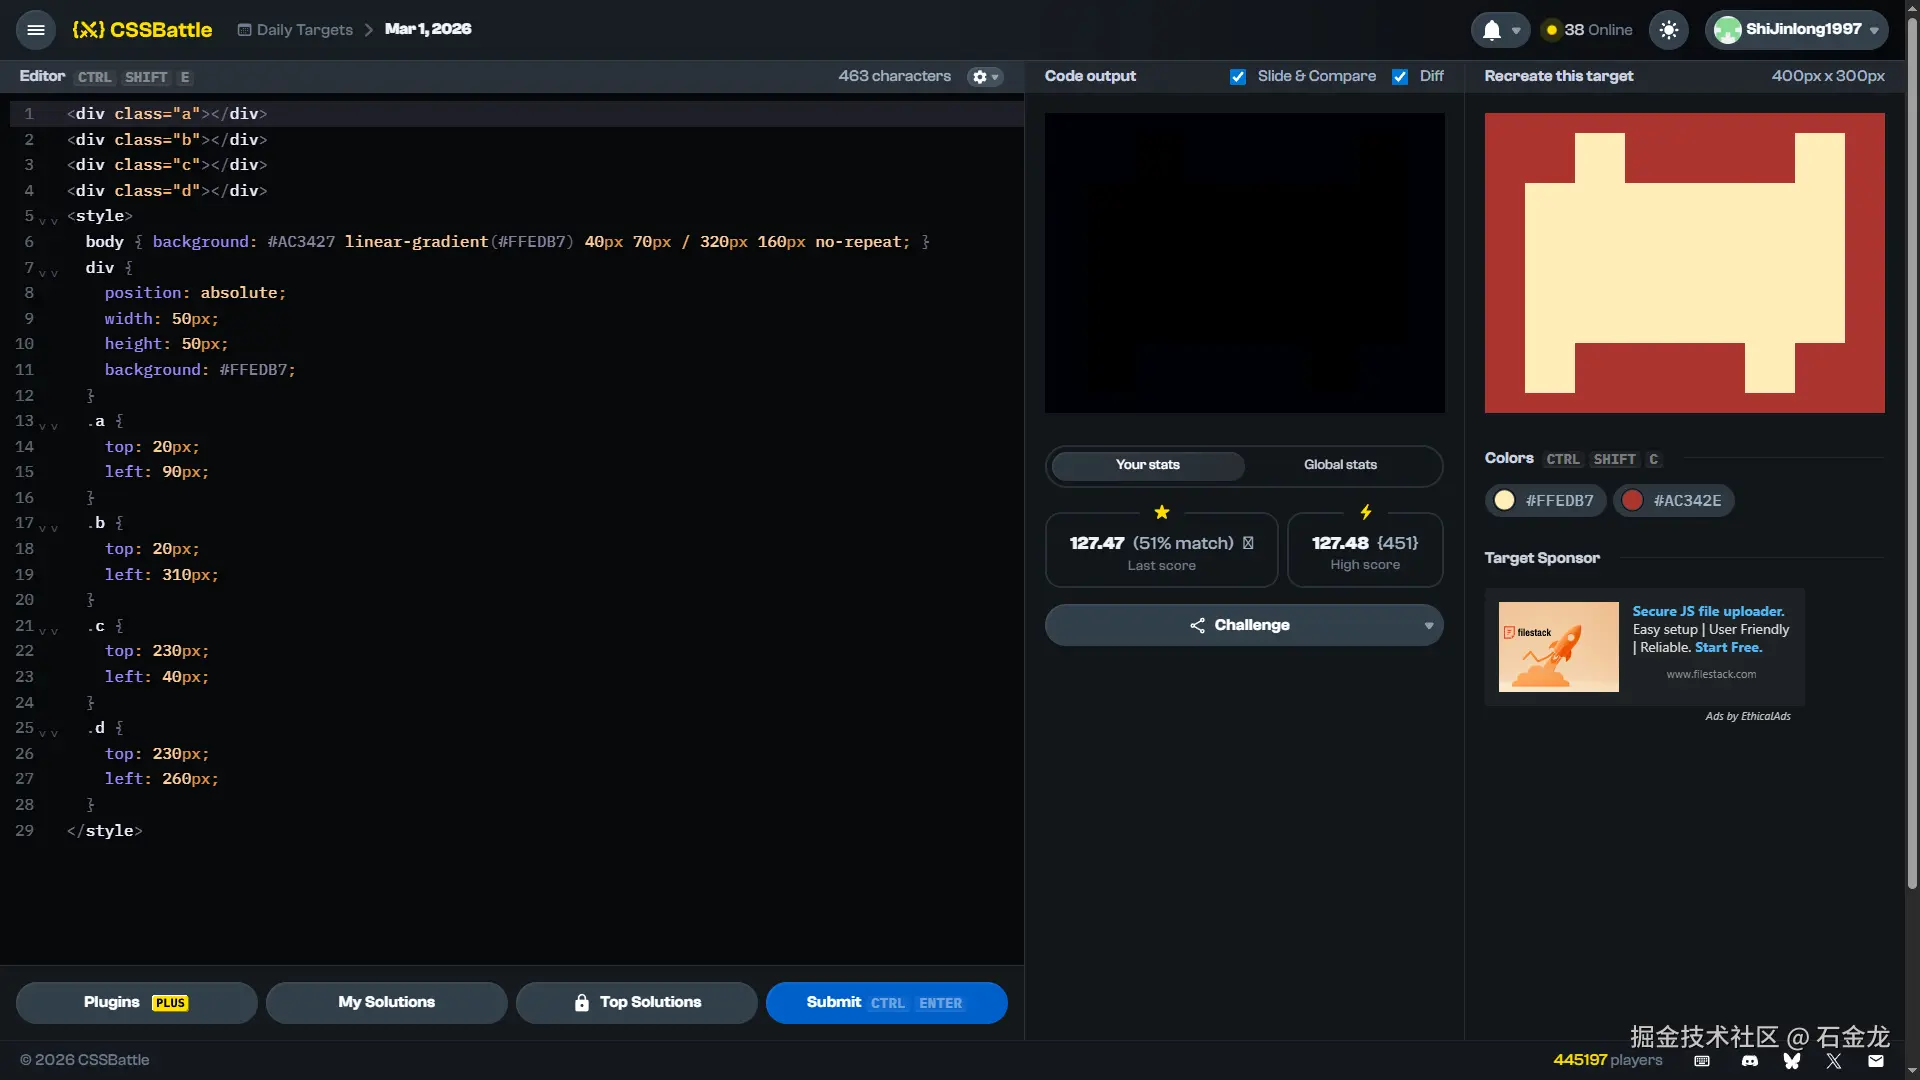Uncheck the Slide & Compare checkbox

coord(1238,77)
